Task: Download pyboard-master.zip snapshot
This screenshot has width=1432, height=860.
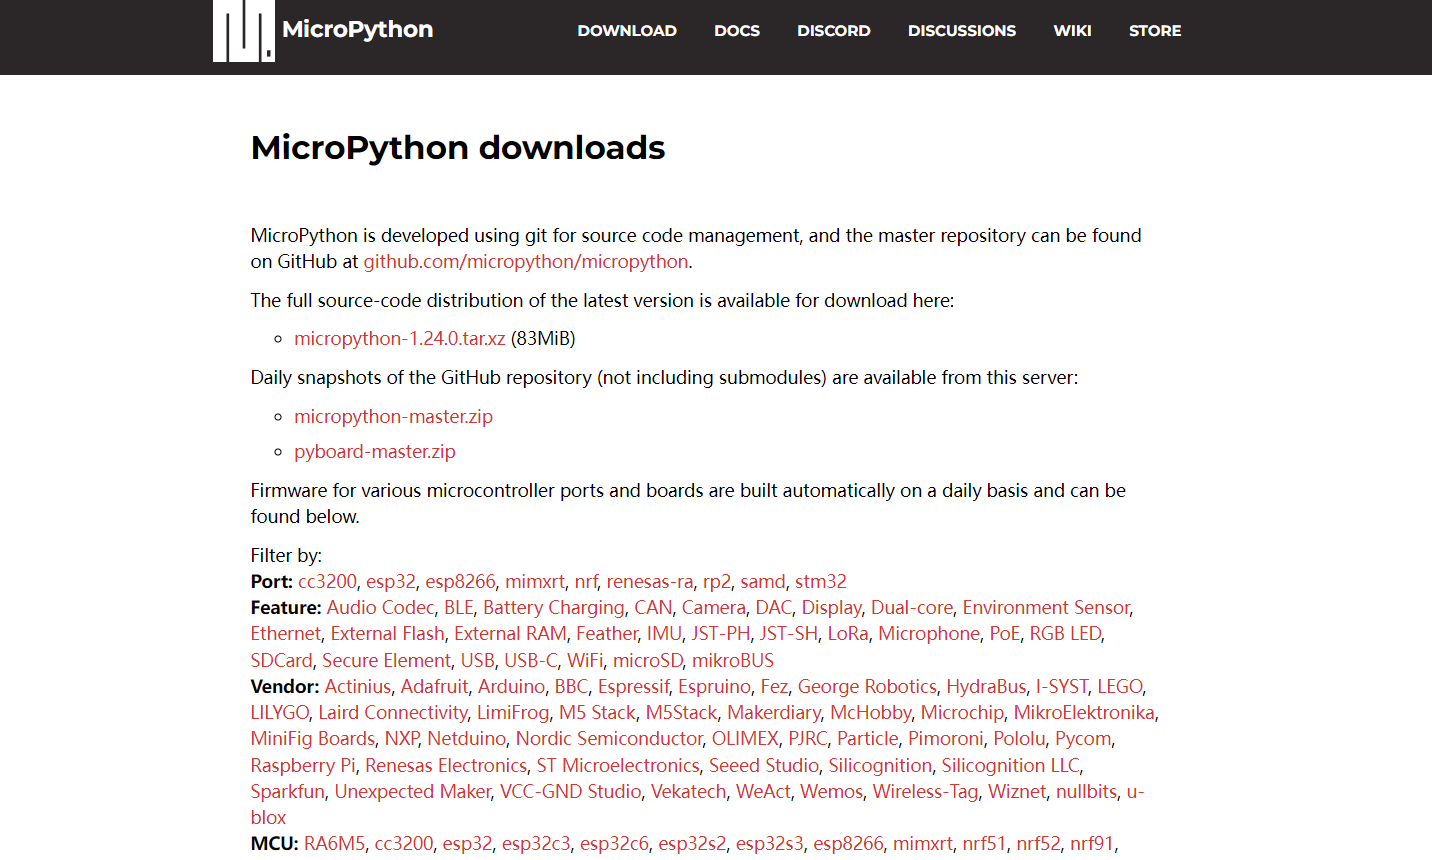Action: [375, 452]
